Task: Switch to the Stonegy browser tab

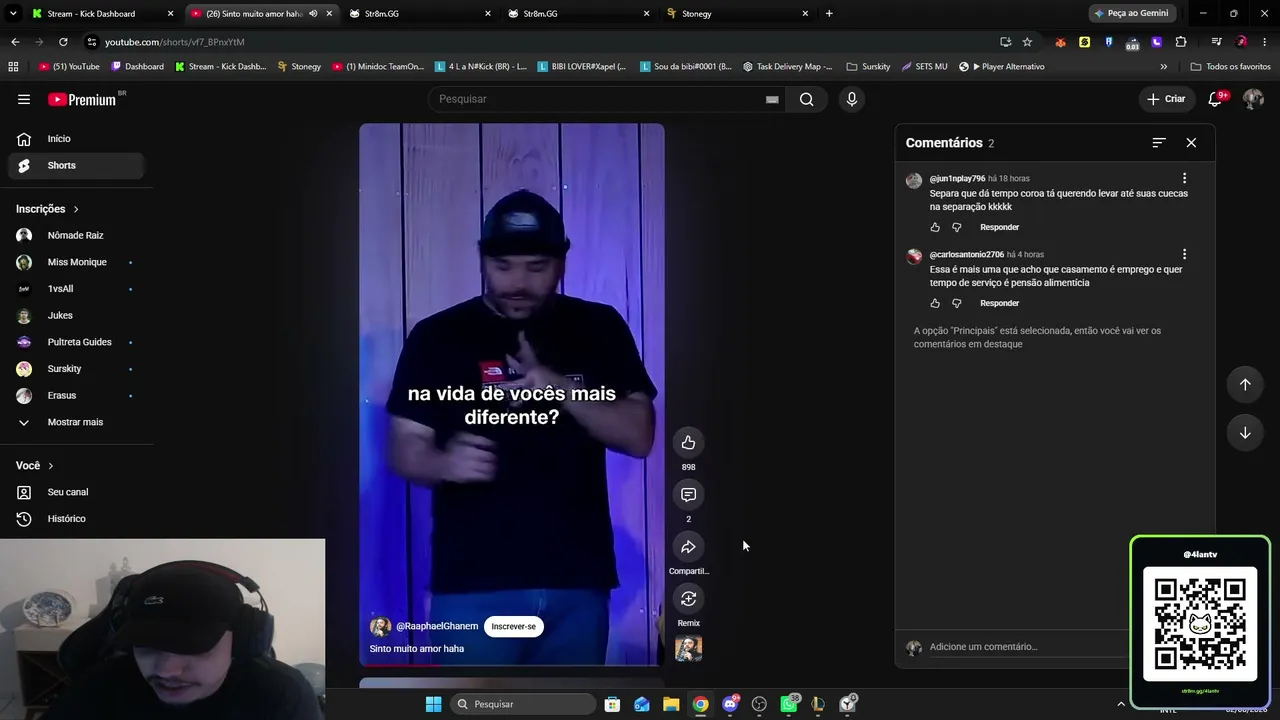Action: click(739, 14)
